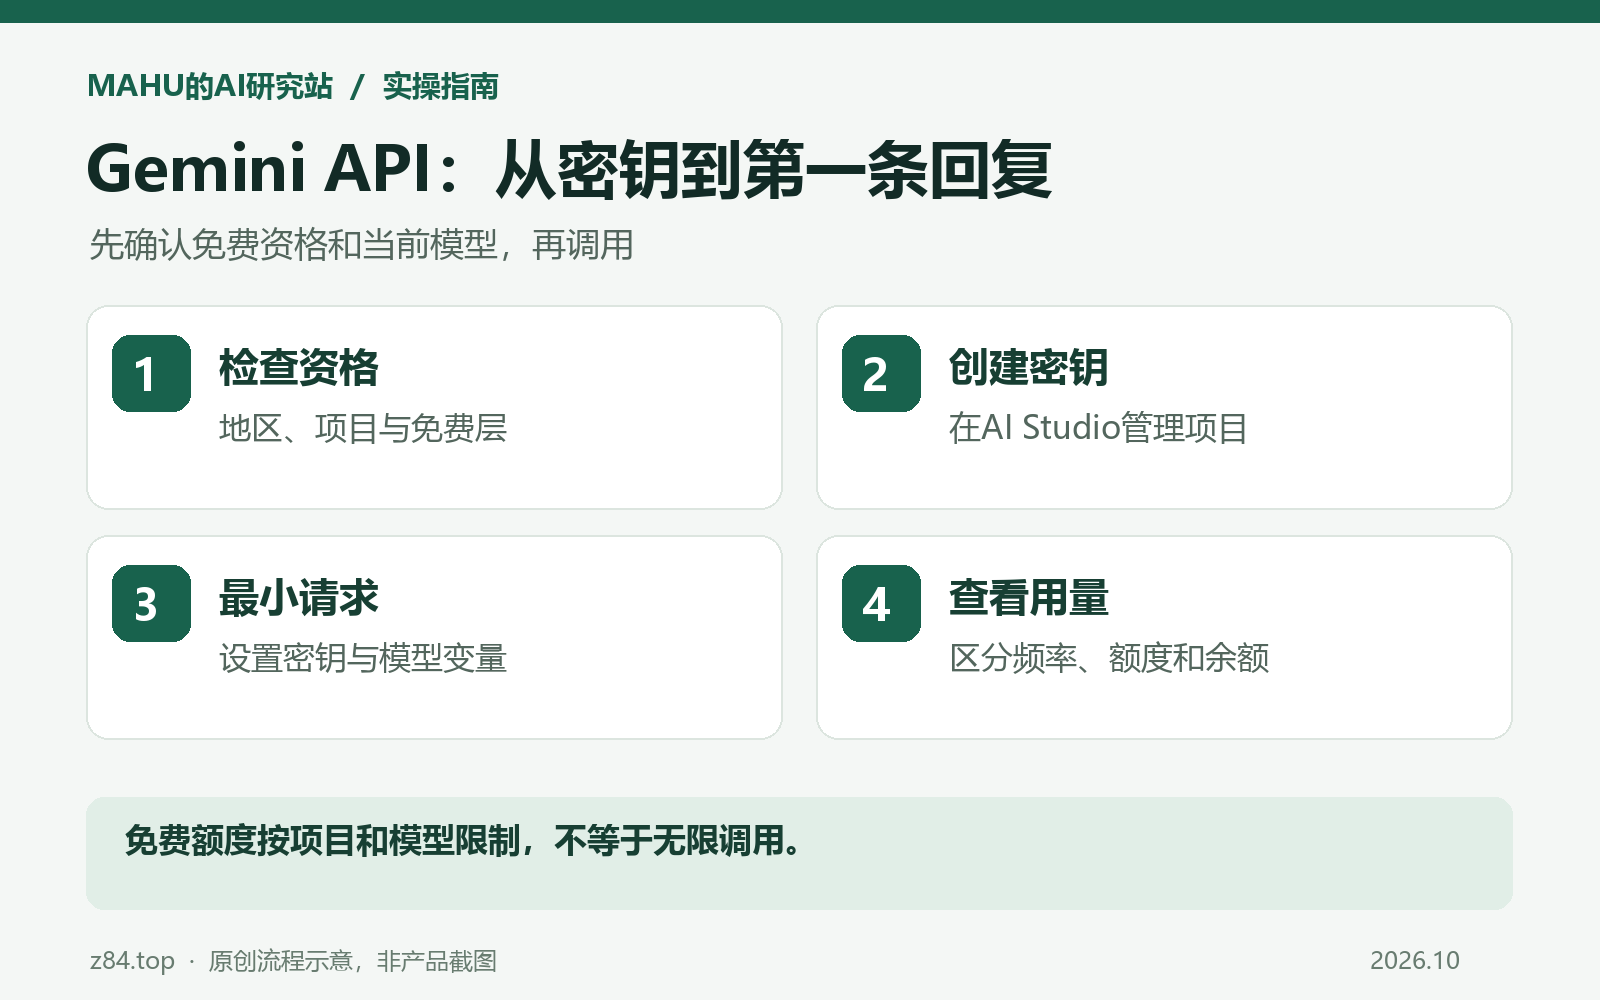The height and width of the screenshot is (1000, 1600).
Task: Click the note 免费额度按项目和模型限制，不等于无限调用。
Action: pos(464,841)
